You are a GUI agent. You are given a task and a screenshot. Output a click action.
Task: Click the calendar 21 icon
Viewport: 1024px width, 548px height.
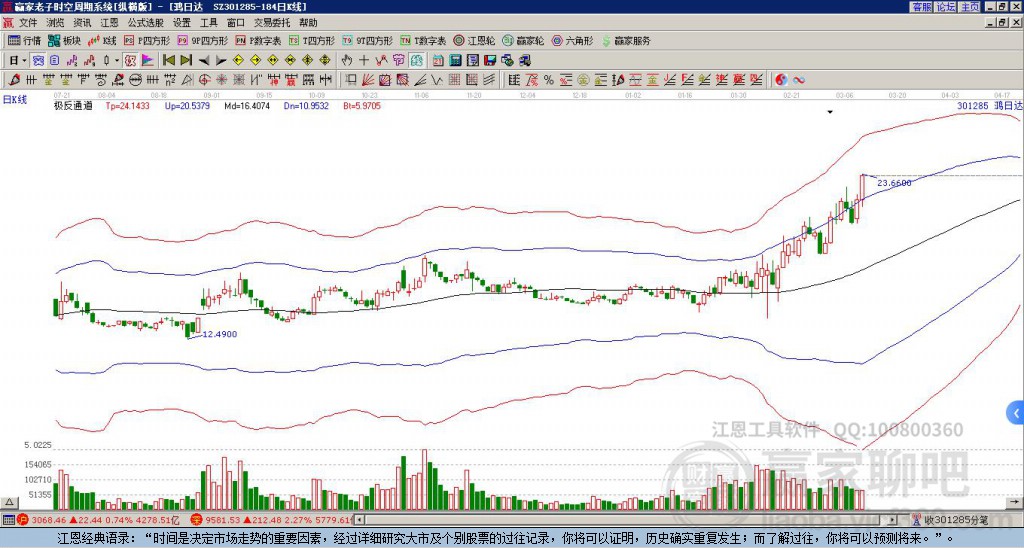438,61
